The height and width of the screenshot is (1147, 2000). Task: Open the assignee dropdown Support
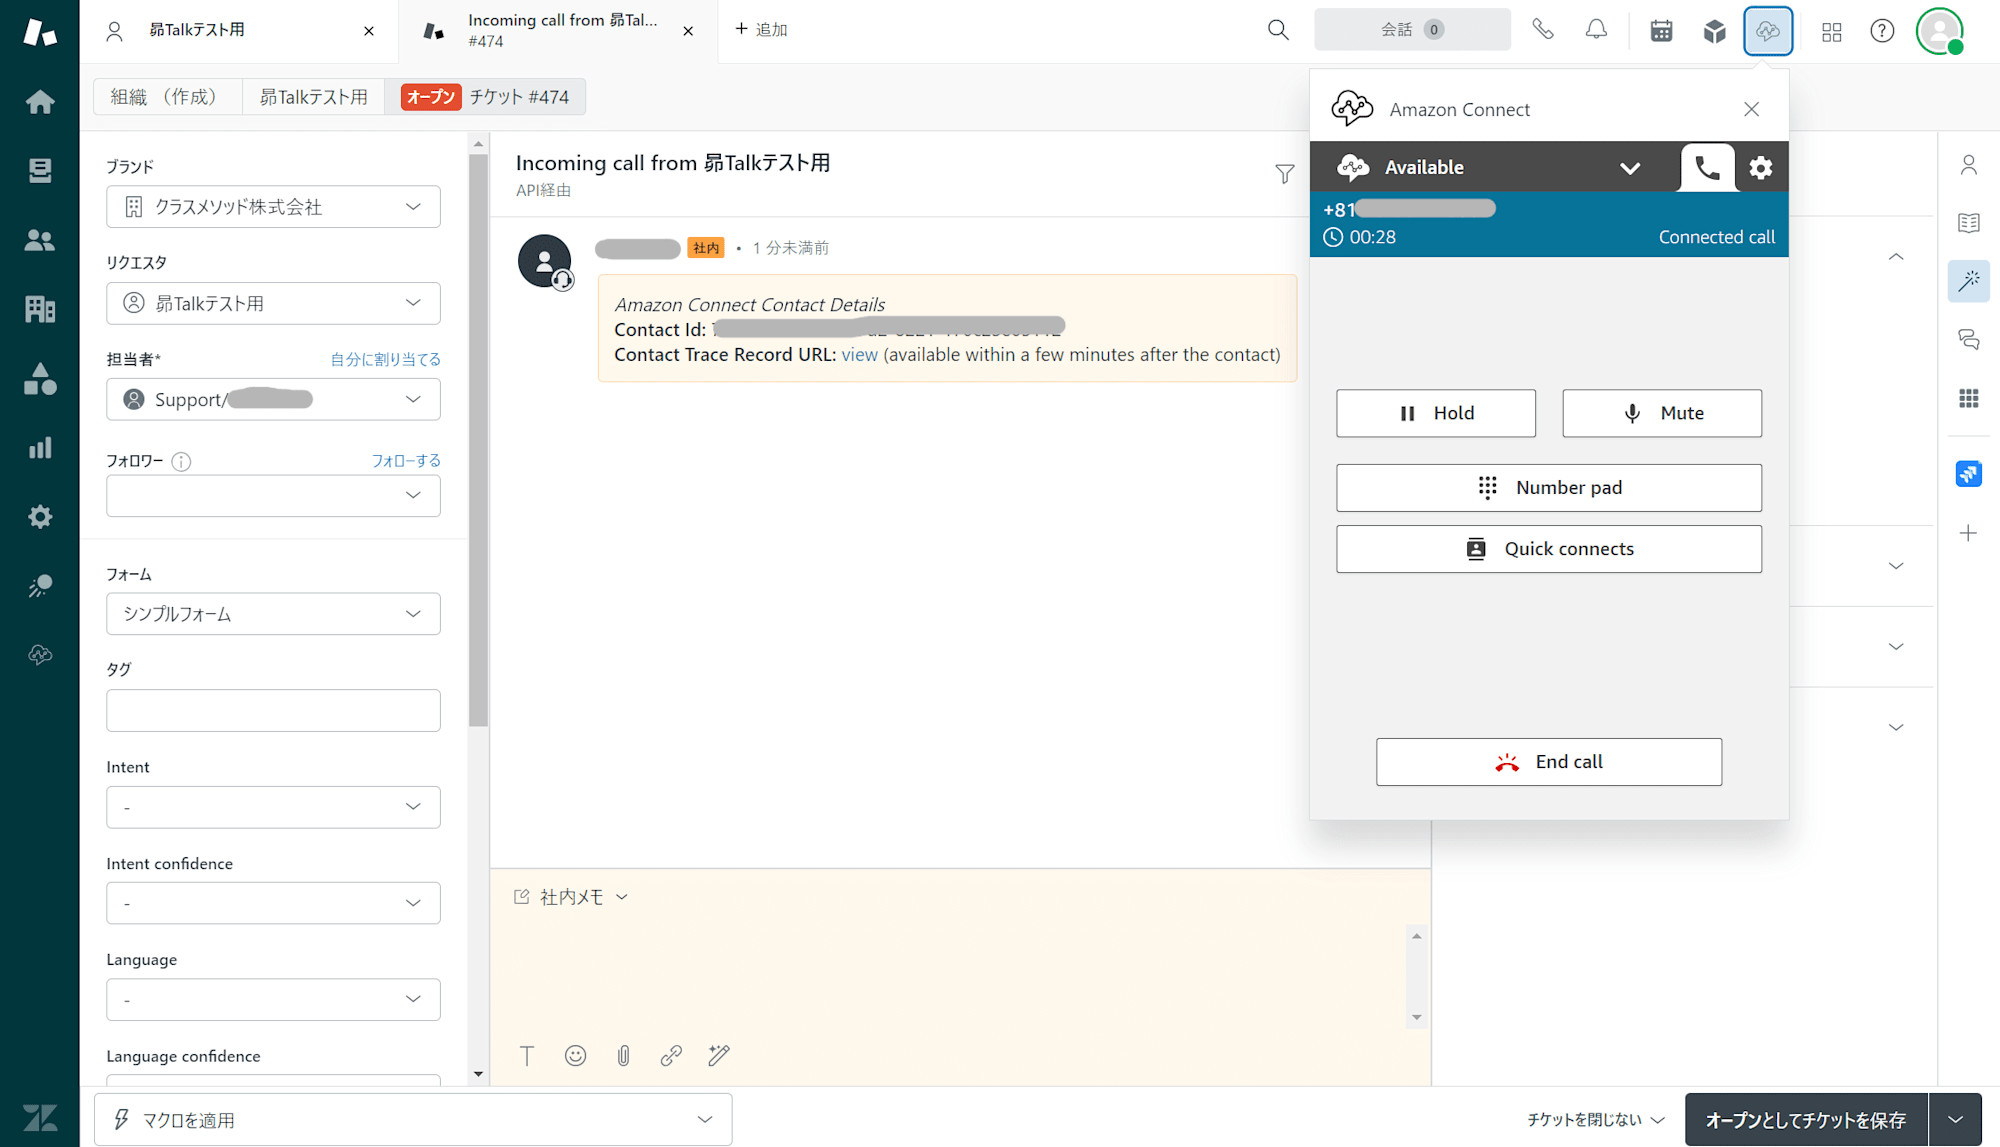pos(273,400)
